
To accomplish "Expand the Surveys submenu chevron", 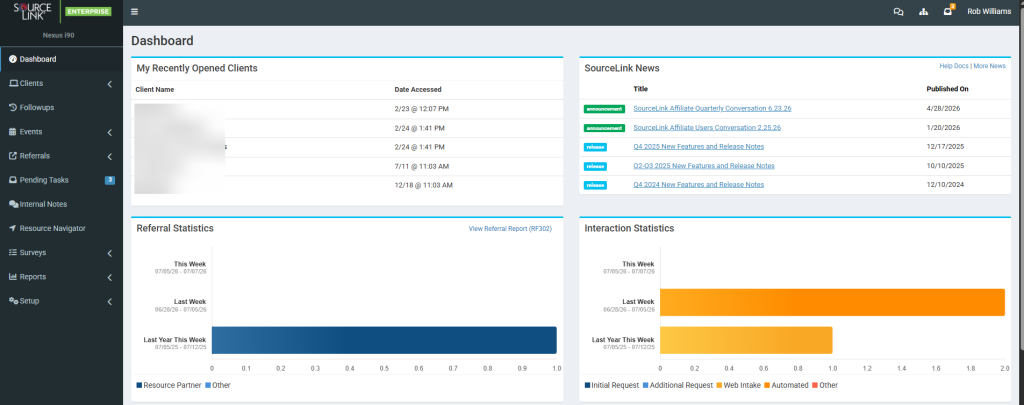I will click(x=110, y=253).
